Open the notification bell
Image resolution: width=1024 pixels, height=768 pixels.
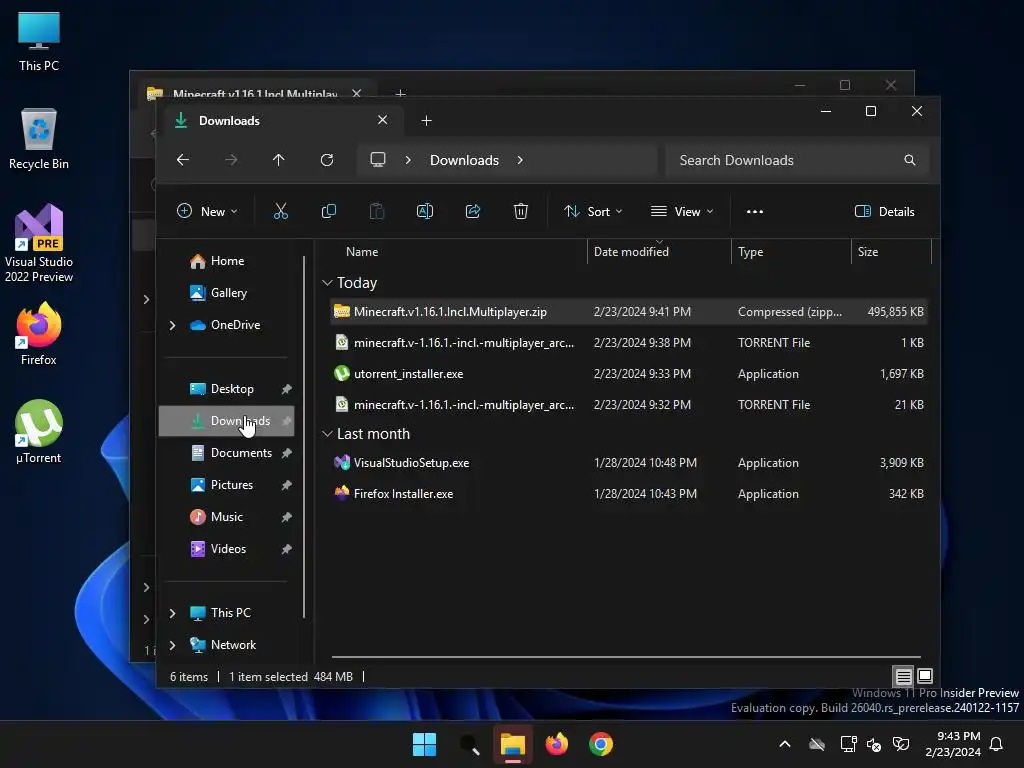coord(997,744)
